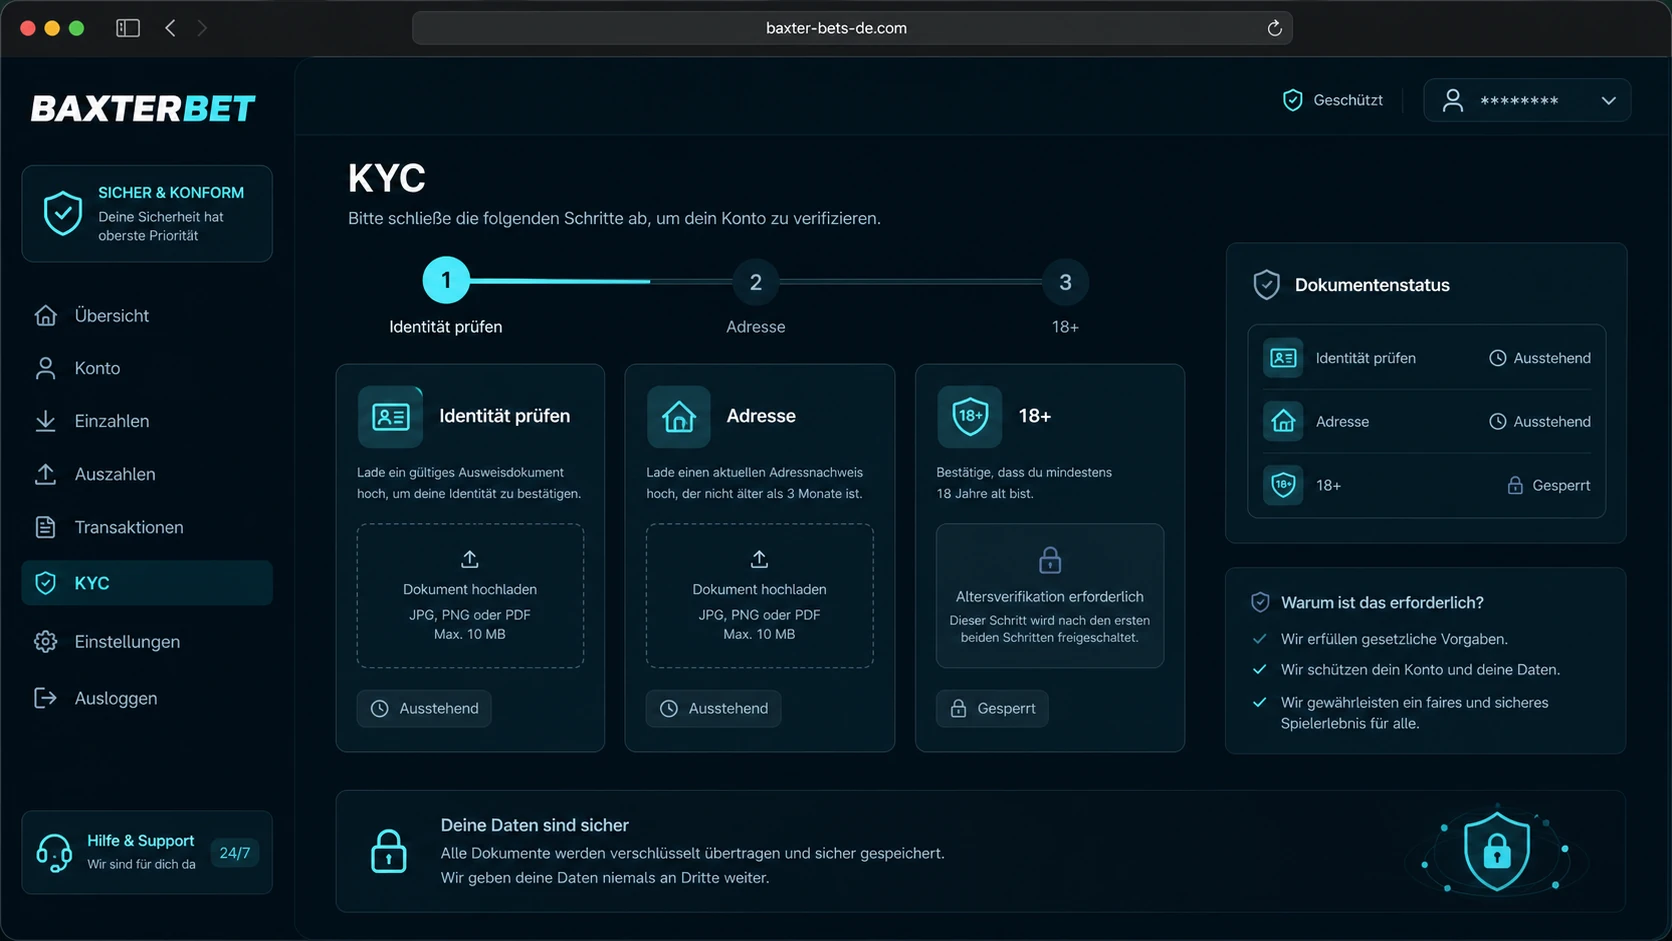Image resolution: width=1672 pixels, height=941 pixels.
Task: Click the Gesperrt lock icon in Dokumentenstatus
Action: (x=1515, y=485)
